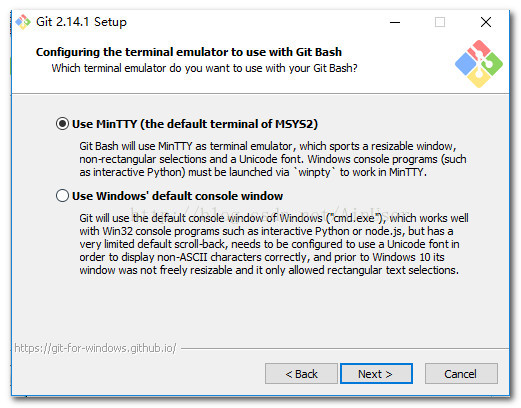Click the 'Use MinTTY (the default terminal of MSYS2)' label

[x=195, y=124]
